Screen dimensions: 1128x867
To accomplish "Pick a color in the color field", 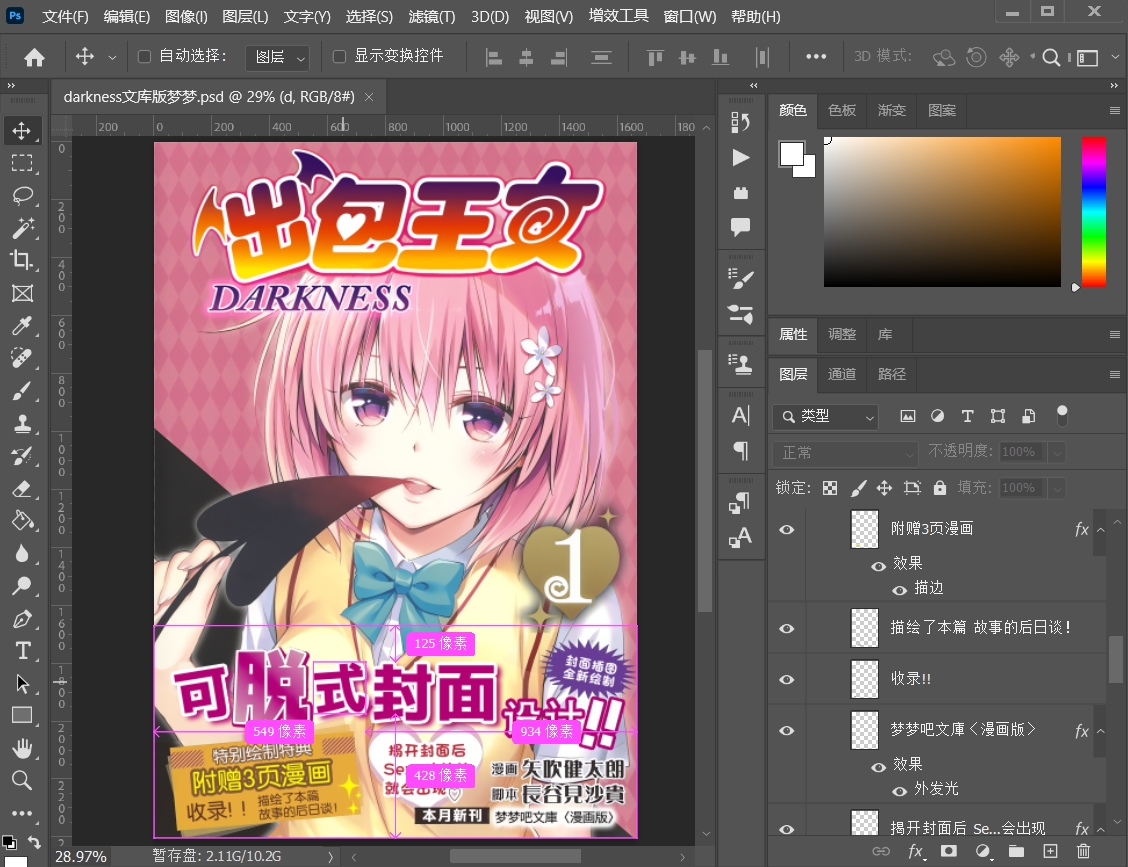I will 942,212.
